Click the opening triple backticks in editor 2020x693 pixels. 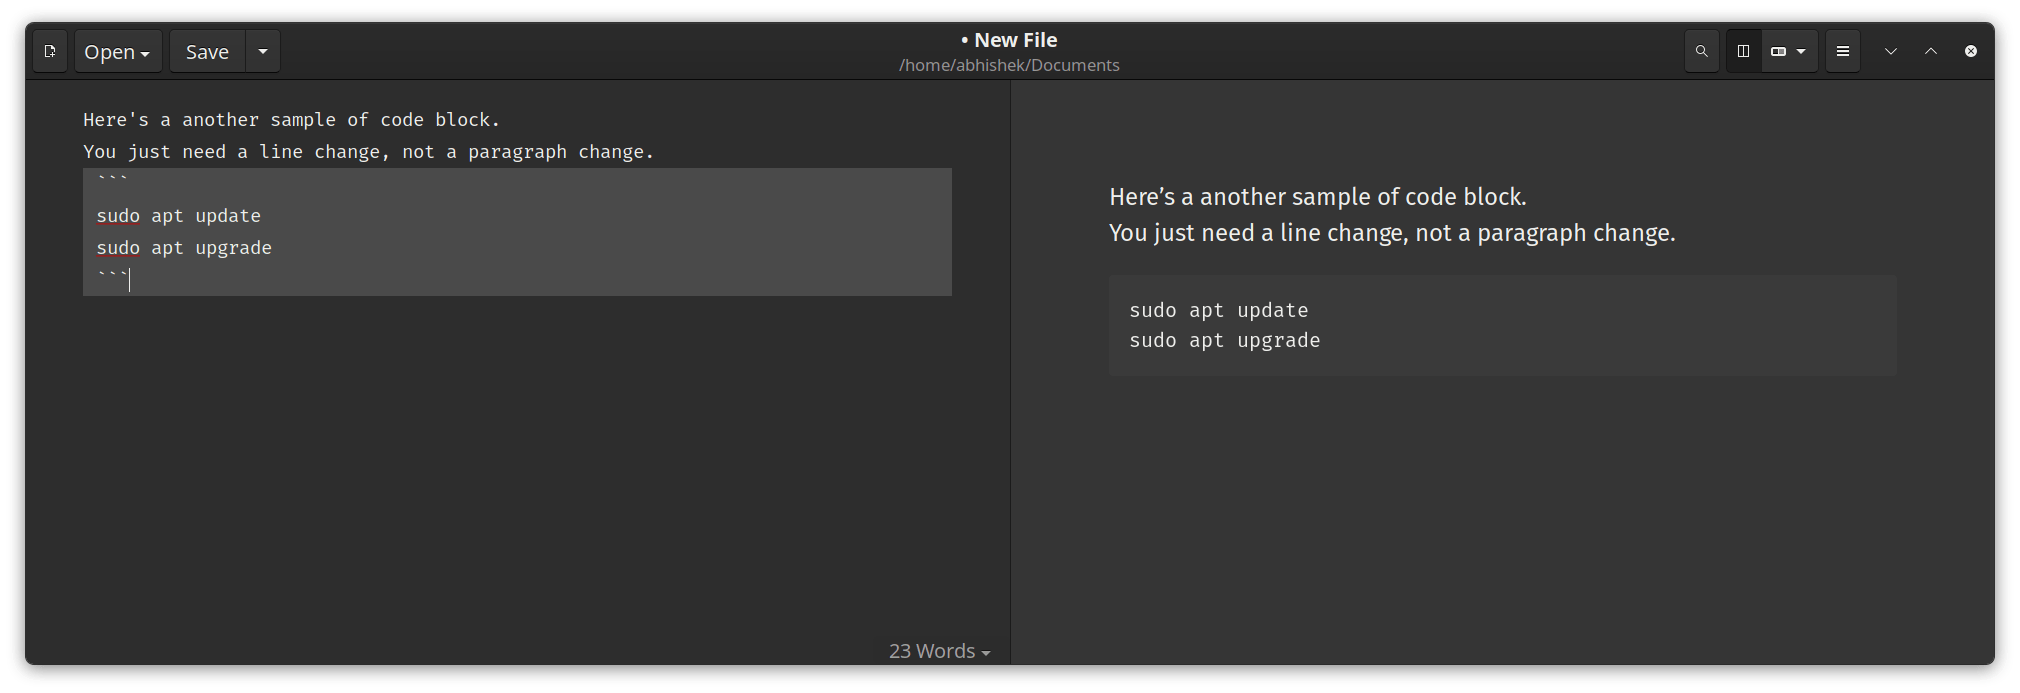(x=113, y=182)
